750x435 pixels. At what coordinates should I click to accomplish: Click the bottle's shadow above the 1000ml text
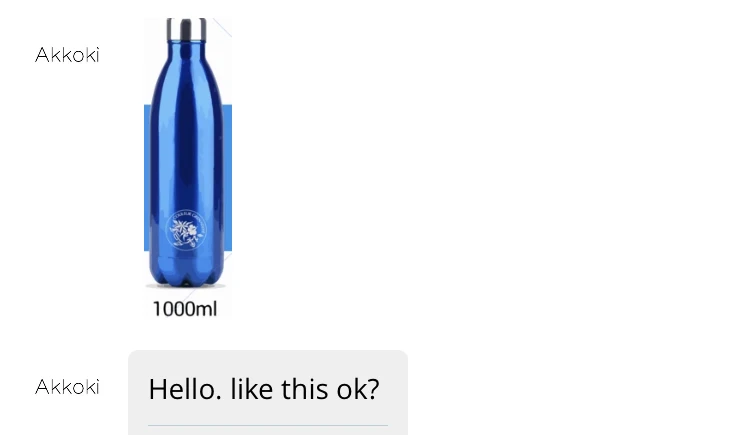[x=186, y=287]
